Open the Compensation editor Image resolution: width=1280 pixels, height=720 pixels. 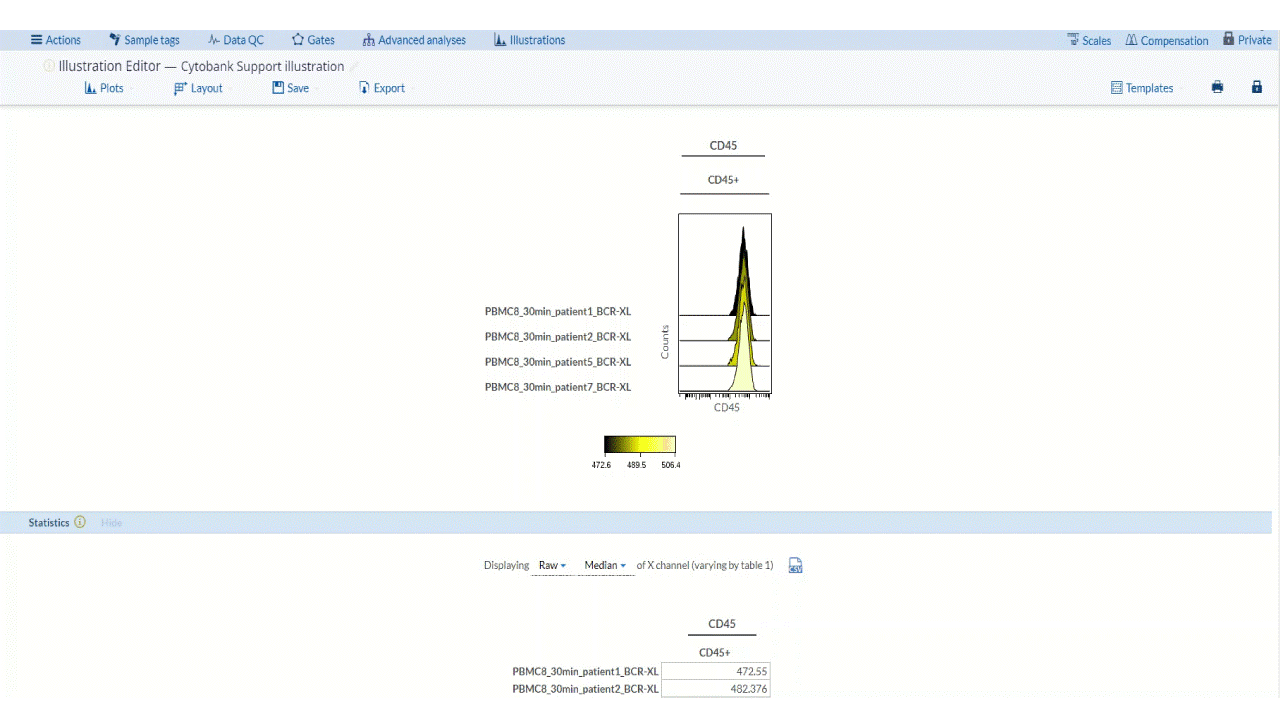point(1166,40)
